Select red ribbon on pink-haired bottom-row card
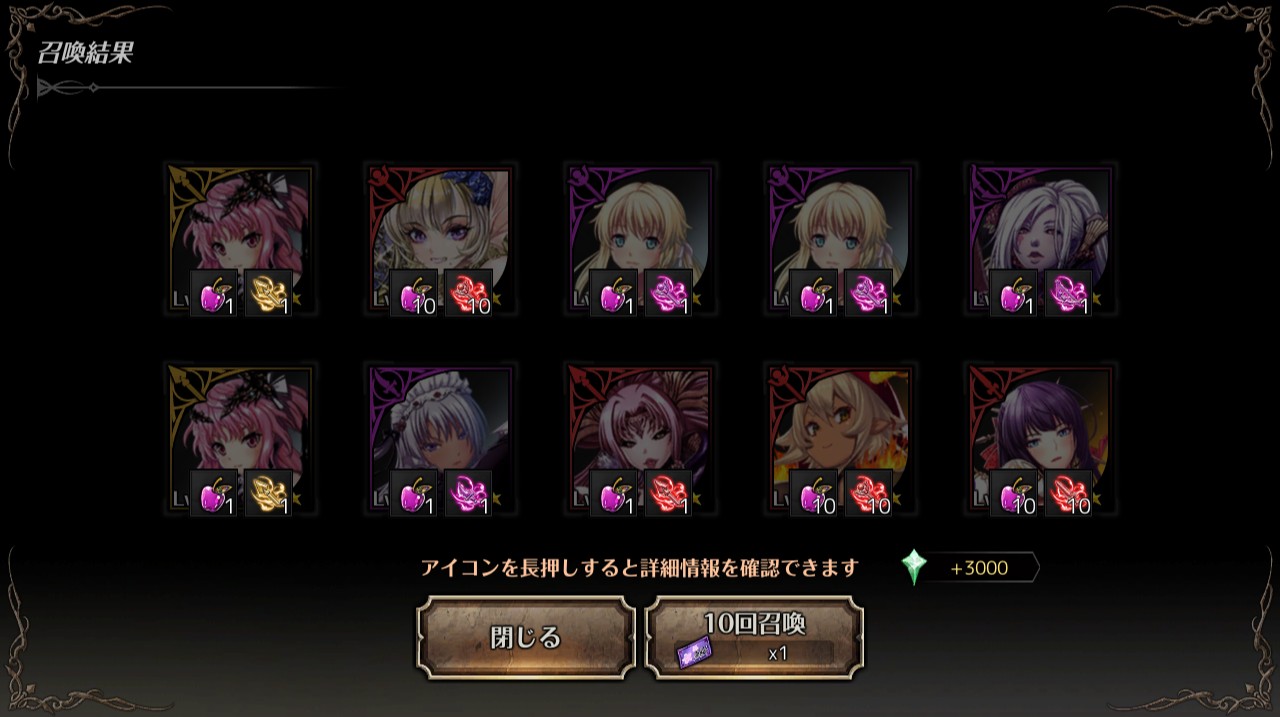Image resolution: width=1280 pixels, height=717 pixels. [x=669, y=494]
